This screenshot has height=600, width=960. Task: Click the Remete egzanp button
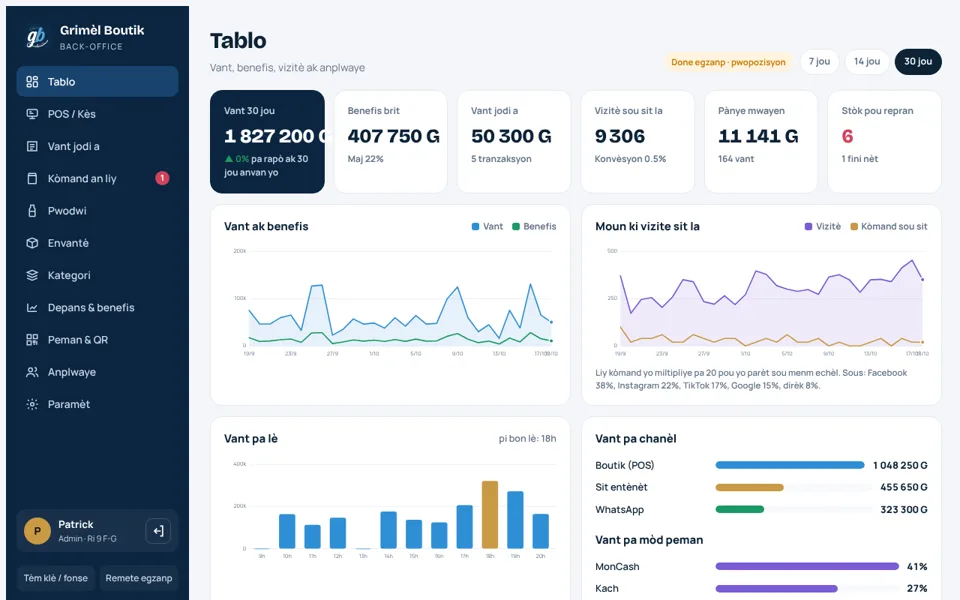pyautogui.click(x=138, y=578)
